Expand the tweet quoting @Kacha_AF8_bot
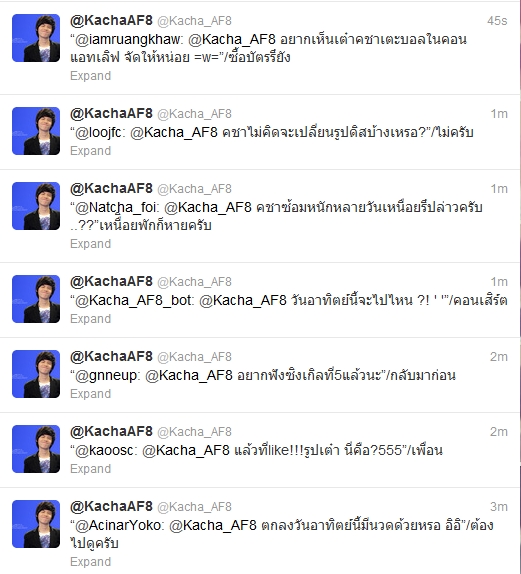The width and height of the screenshot is (521, 574). coord(90,319)
